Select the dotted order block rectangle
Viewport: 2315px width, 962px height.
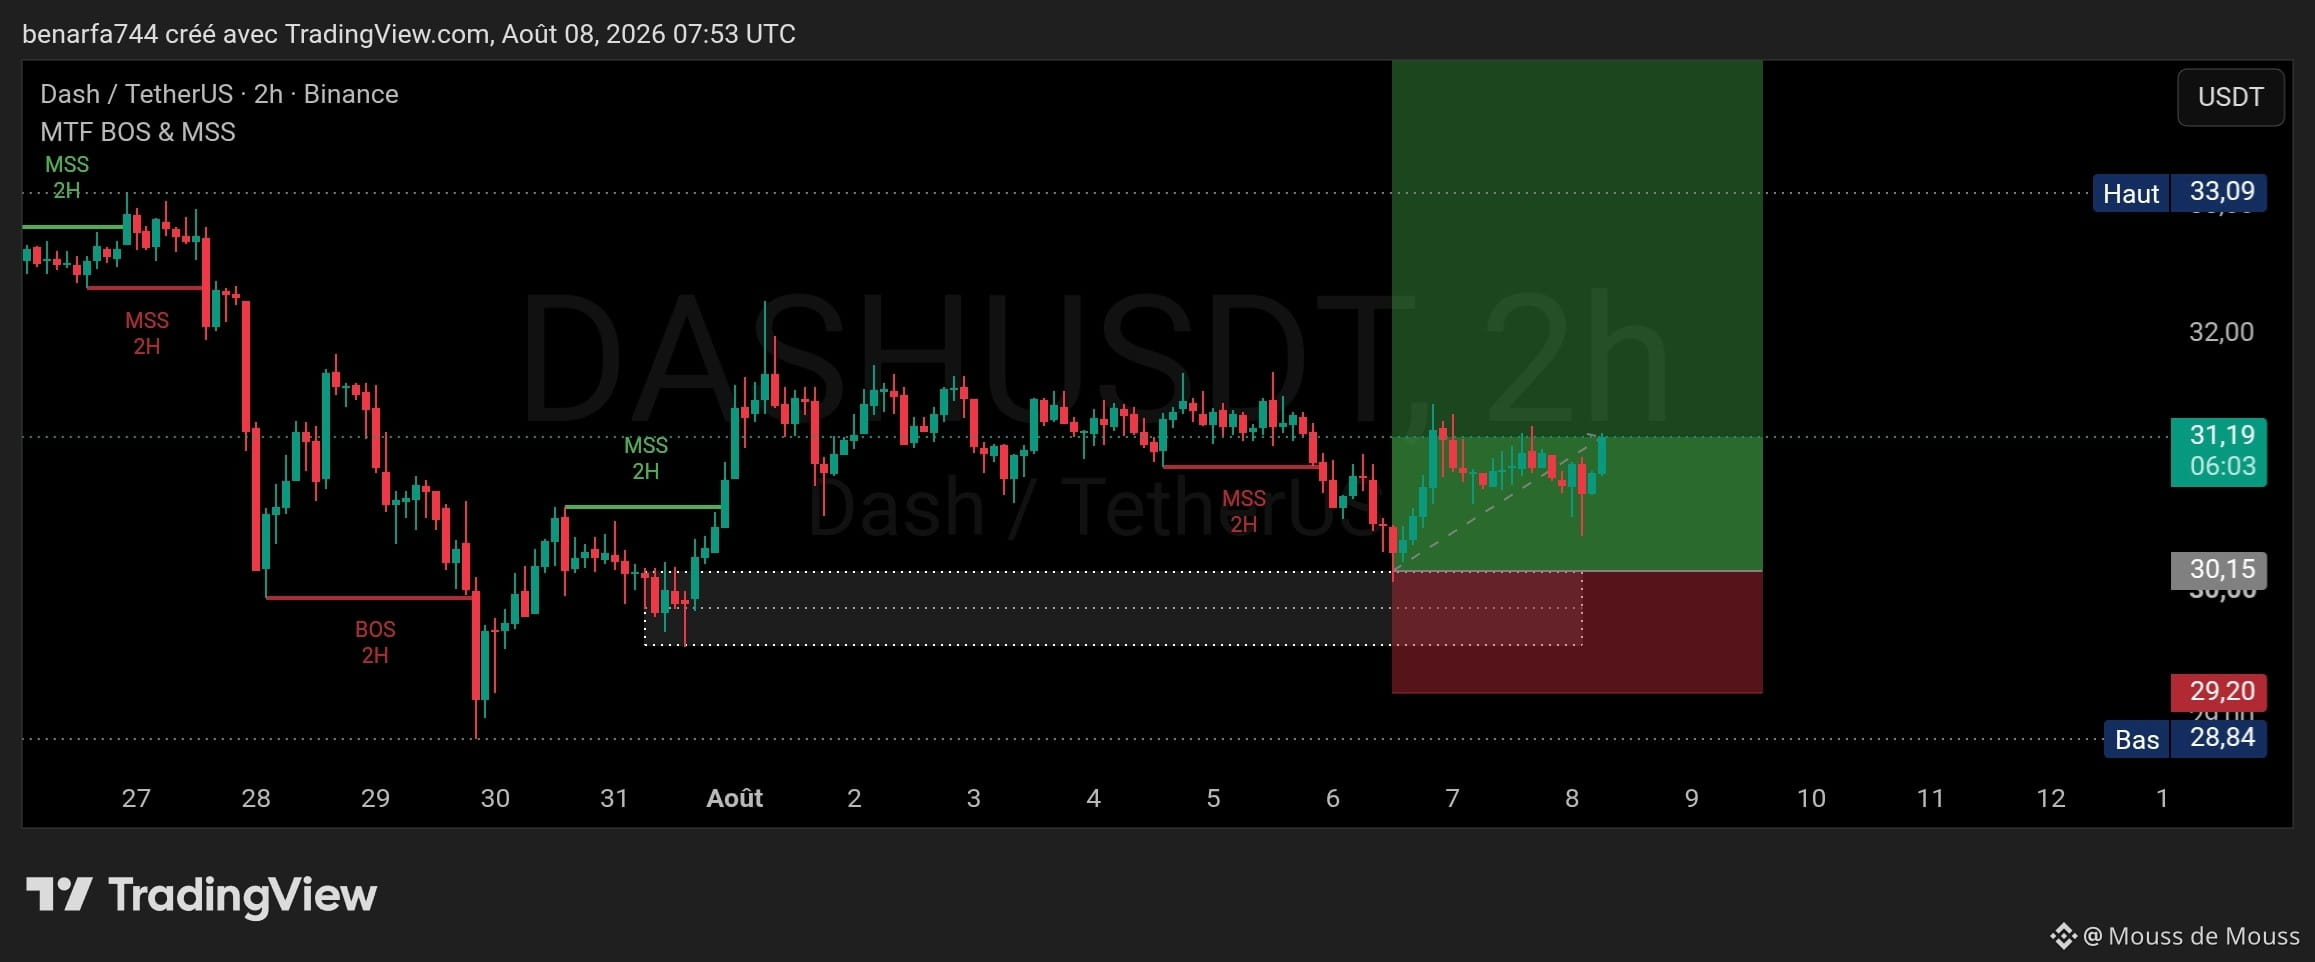(1113, 608)
